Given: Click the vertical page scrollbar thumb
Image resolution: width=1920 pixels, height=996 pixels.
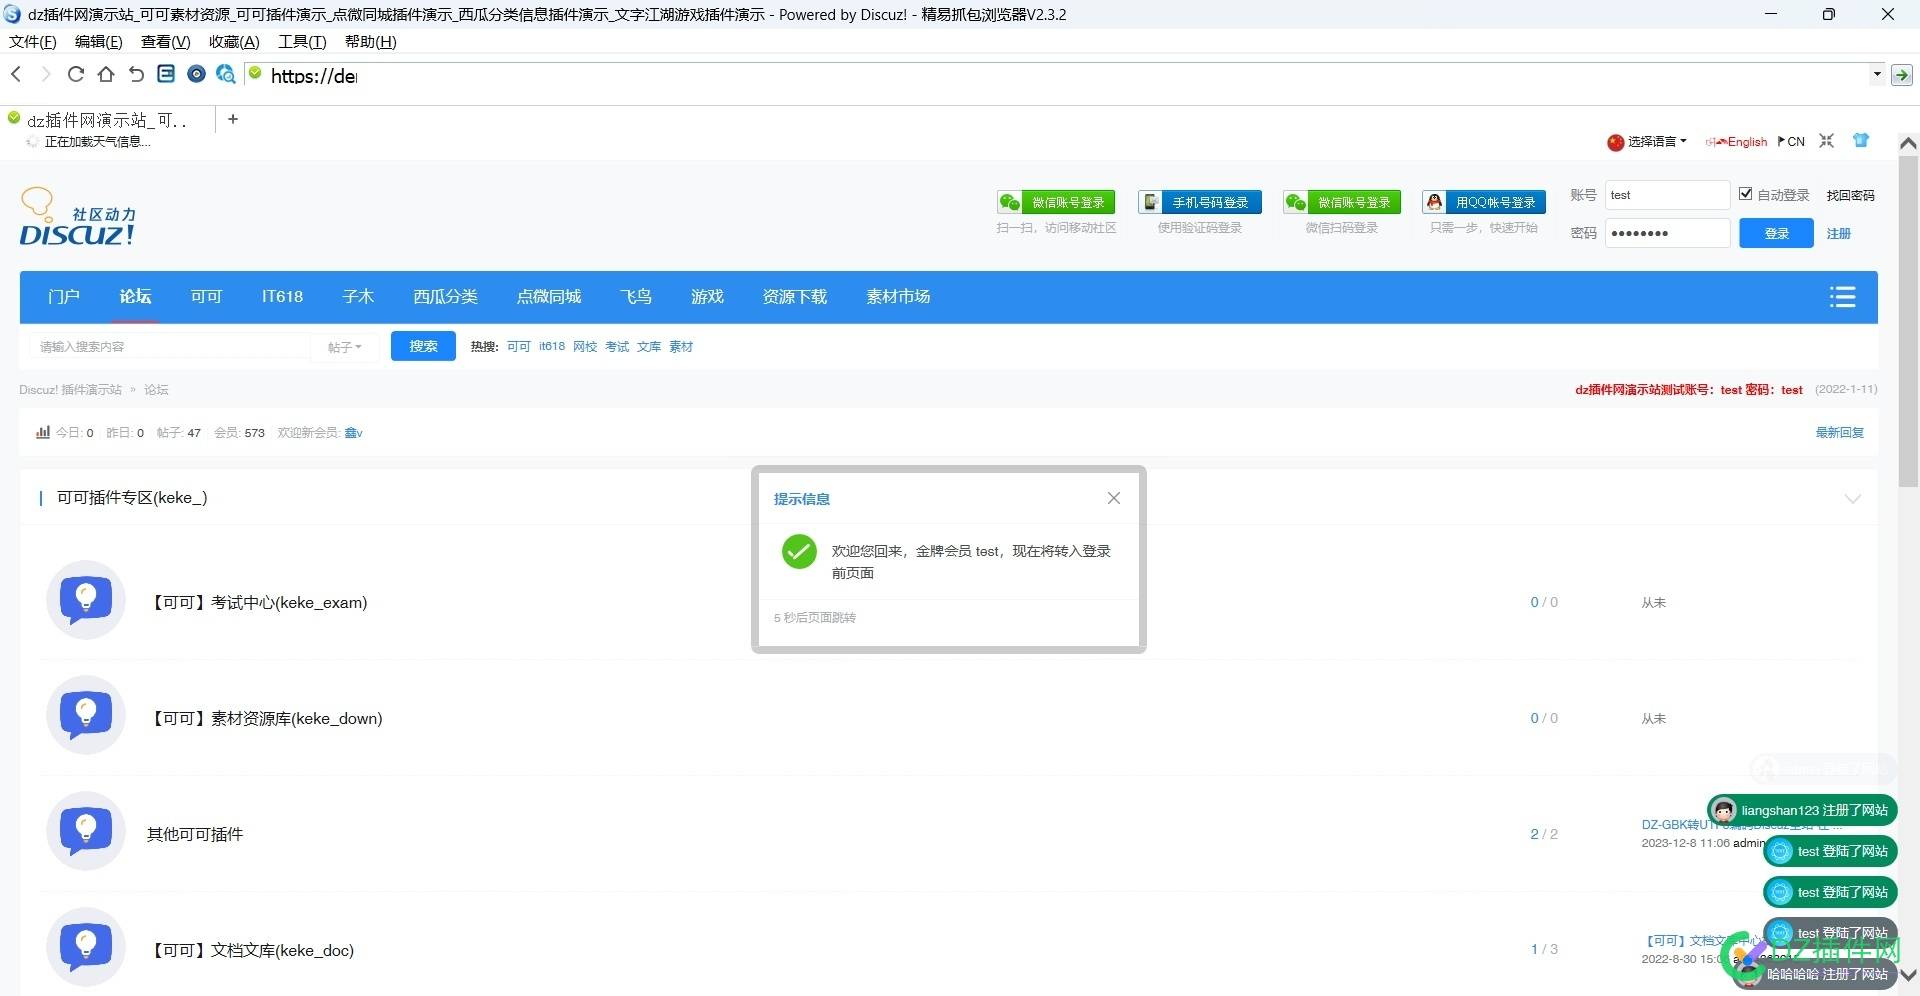Looking at the screenshot, I should 1908,320.
